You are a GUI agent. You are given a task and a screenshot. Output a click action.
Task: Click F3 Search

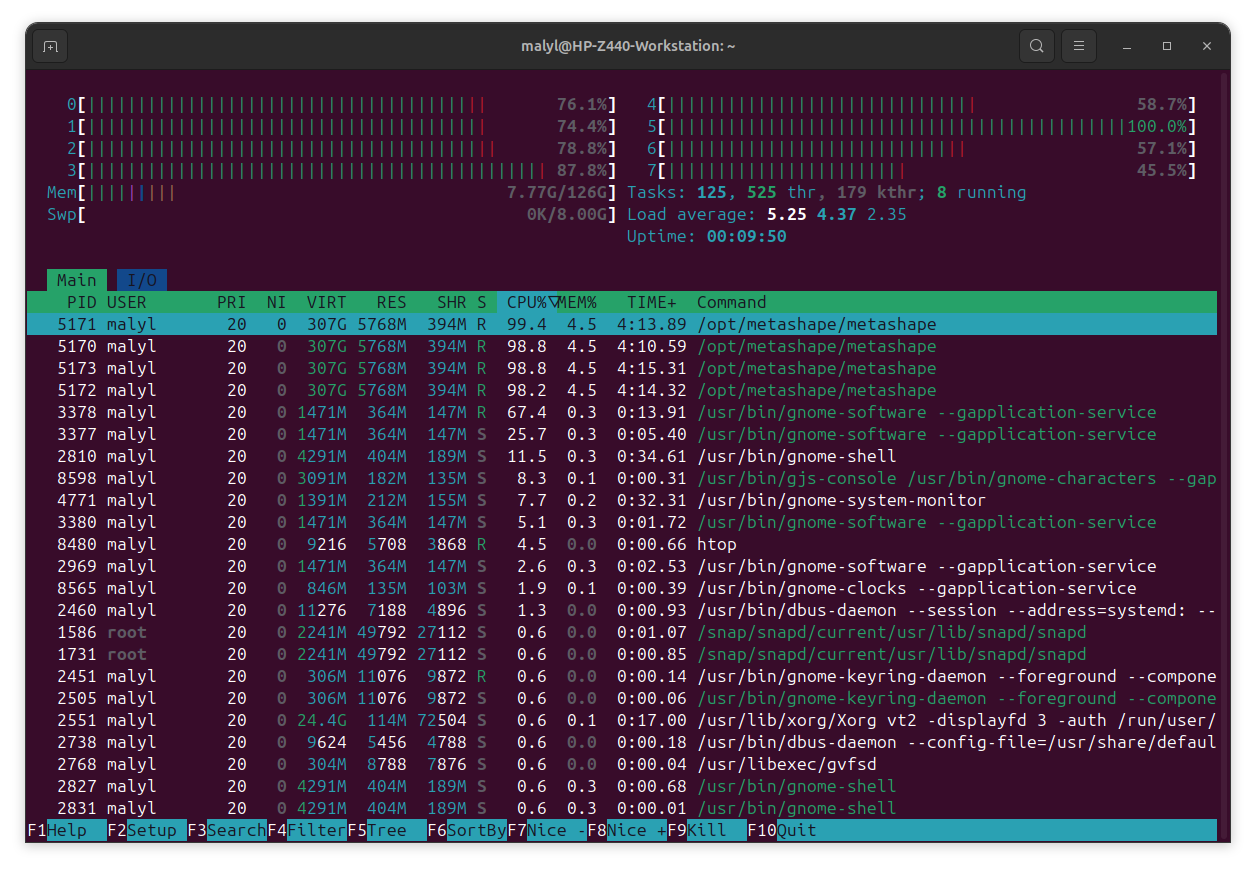pos(227,830)
